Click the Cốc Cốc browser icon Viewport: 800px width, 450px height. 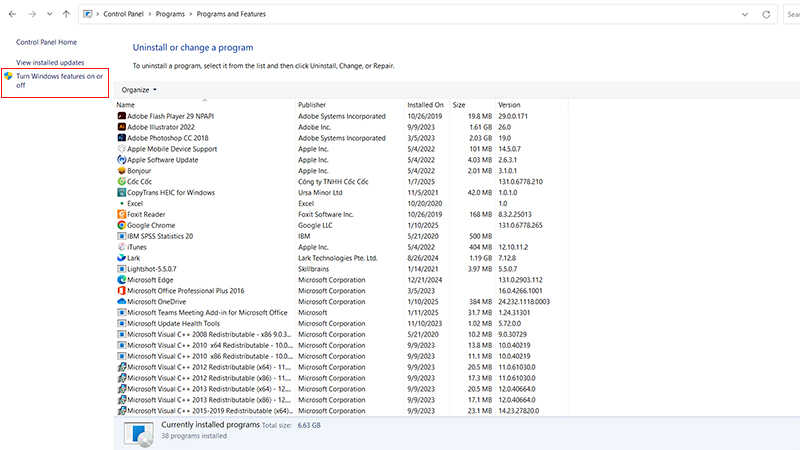121,181
